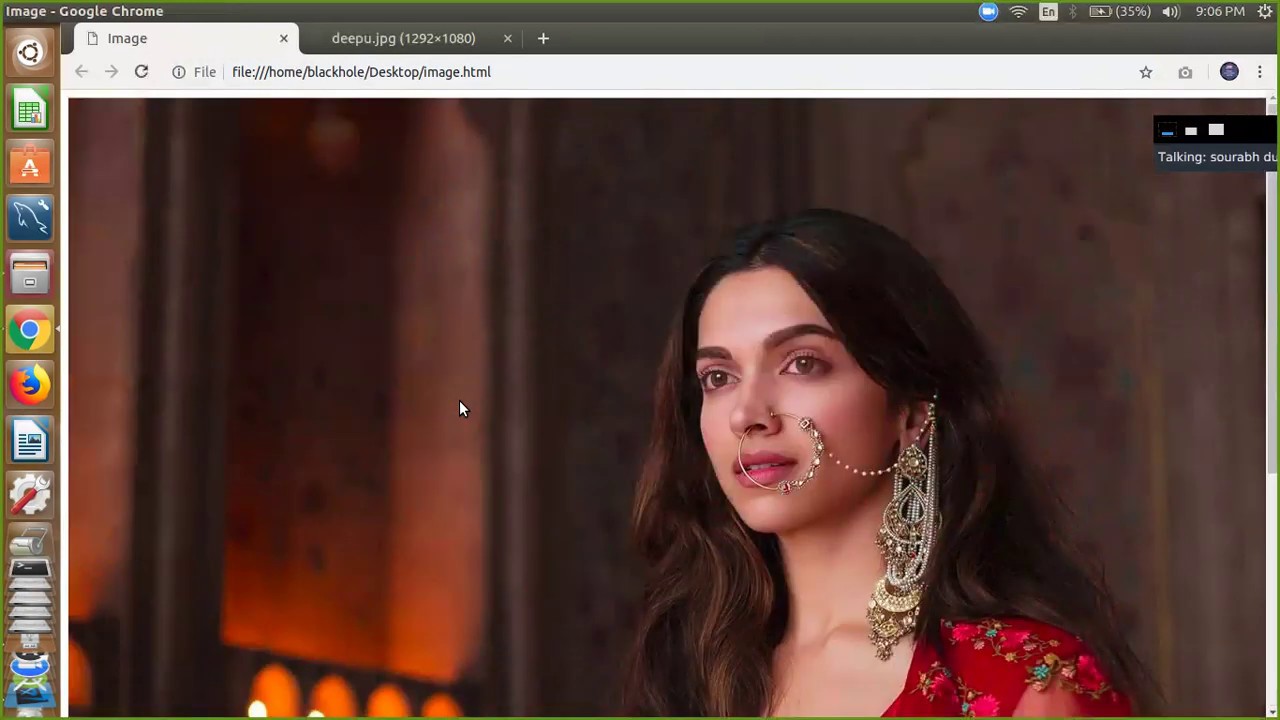
Task: Open the battery (35%) indicator
Action: click(1119, 12)
